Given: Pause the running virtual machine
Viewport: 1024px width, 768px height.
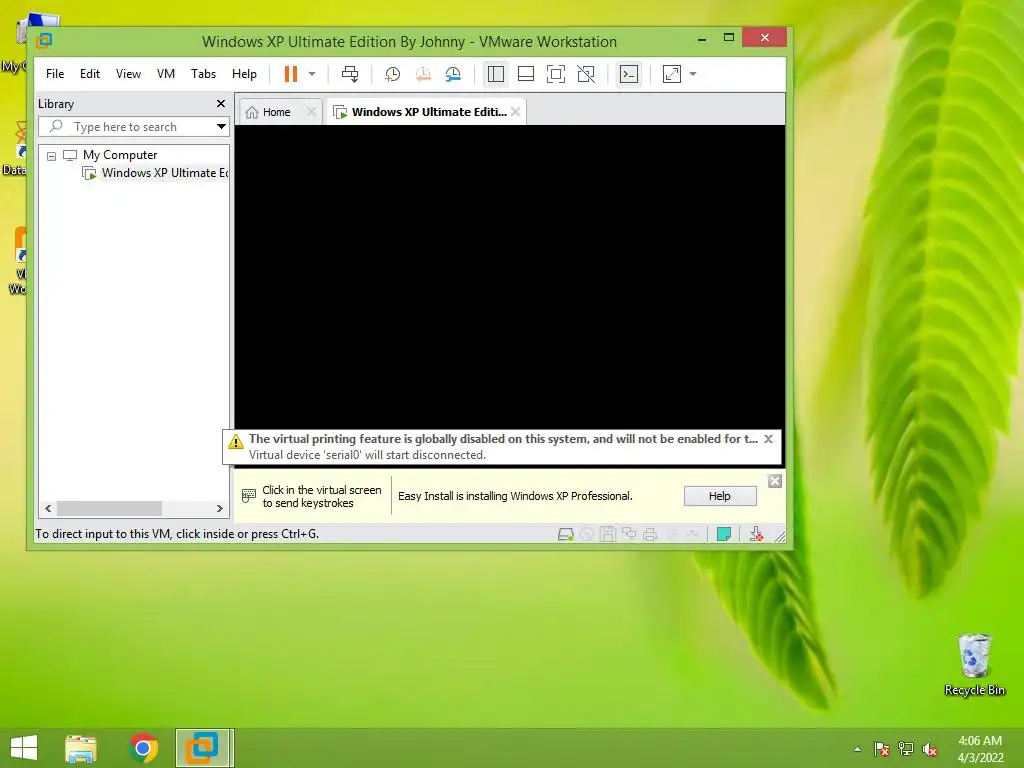Looking at the screenshot, I should click(291, 74).
